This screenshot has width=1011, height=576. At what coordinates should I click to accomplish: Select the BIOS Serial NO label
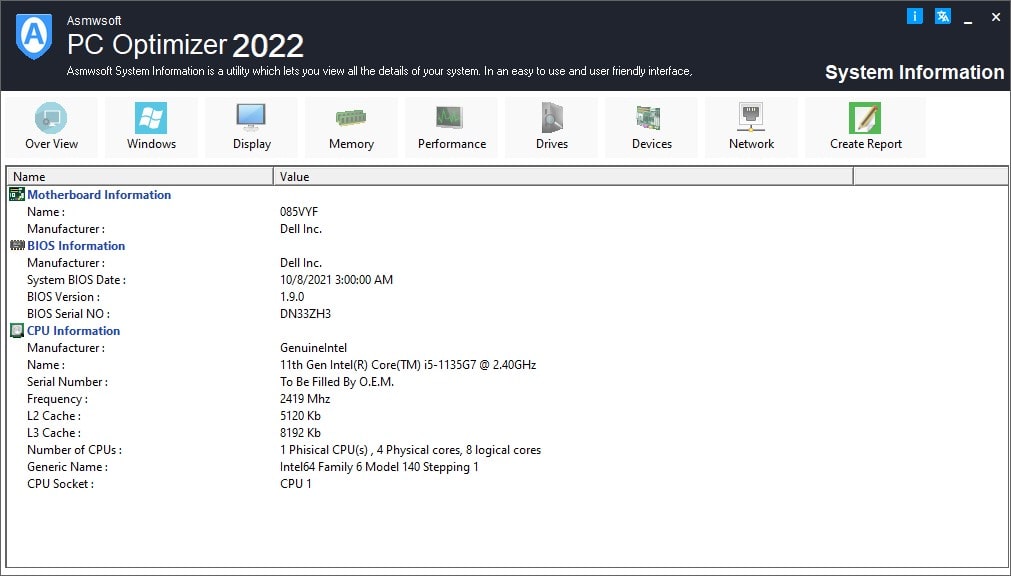pos(68,314)
